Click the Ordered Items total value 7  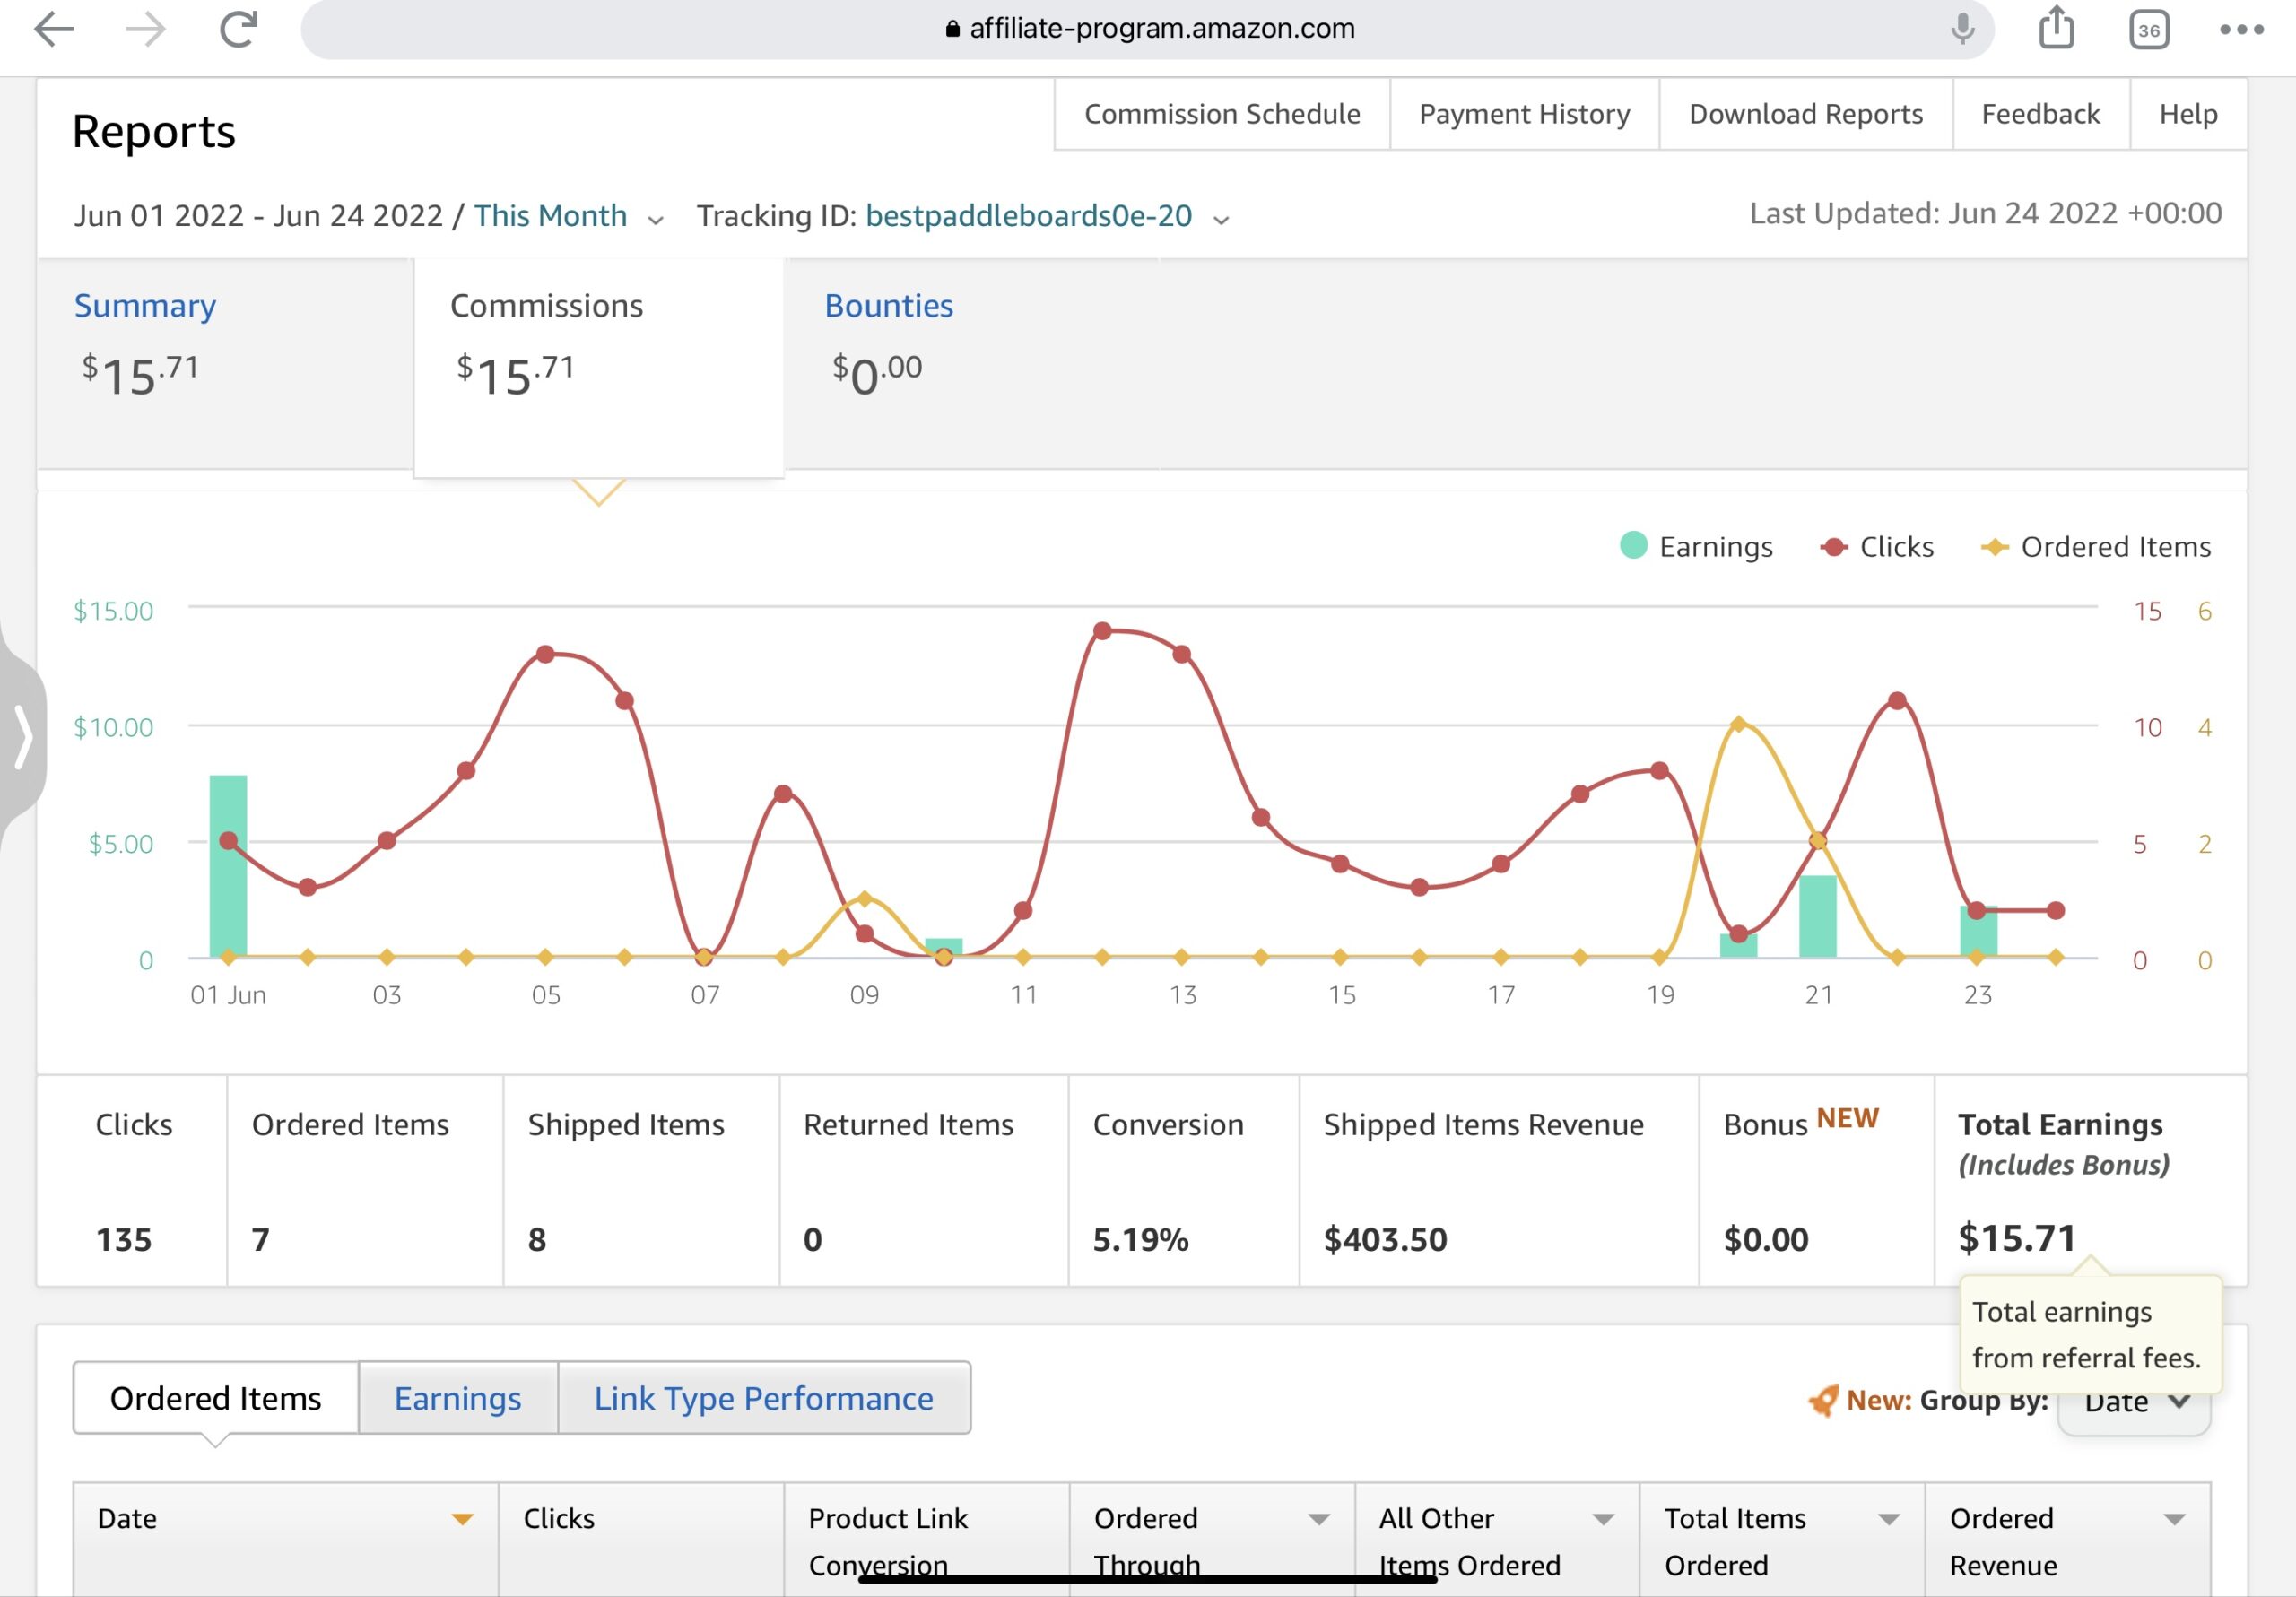(x=260, y=1240)
